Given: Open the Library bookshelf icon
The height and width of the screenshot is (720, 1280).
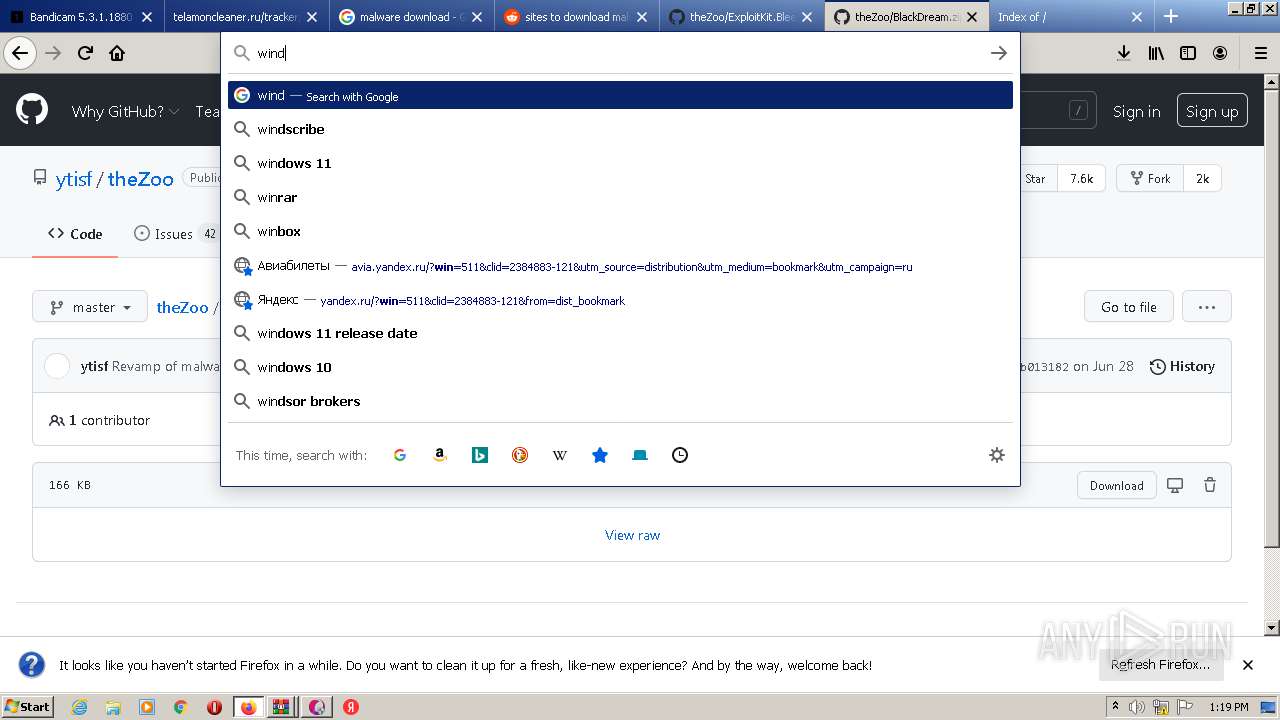Looking at the screenshot, I should pyautogui.click(x=1156, y=53).
